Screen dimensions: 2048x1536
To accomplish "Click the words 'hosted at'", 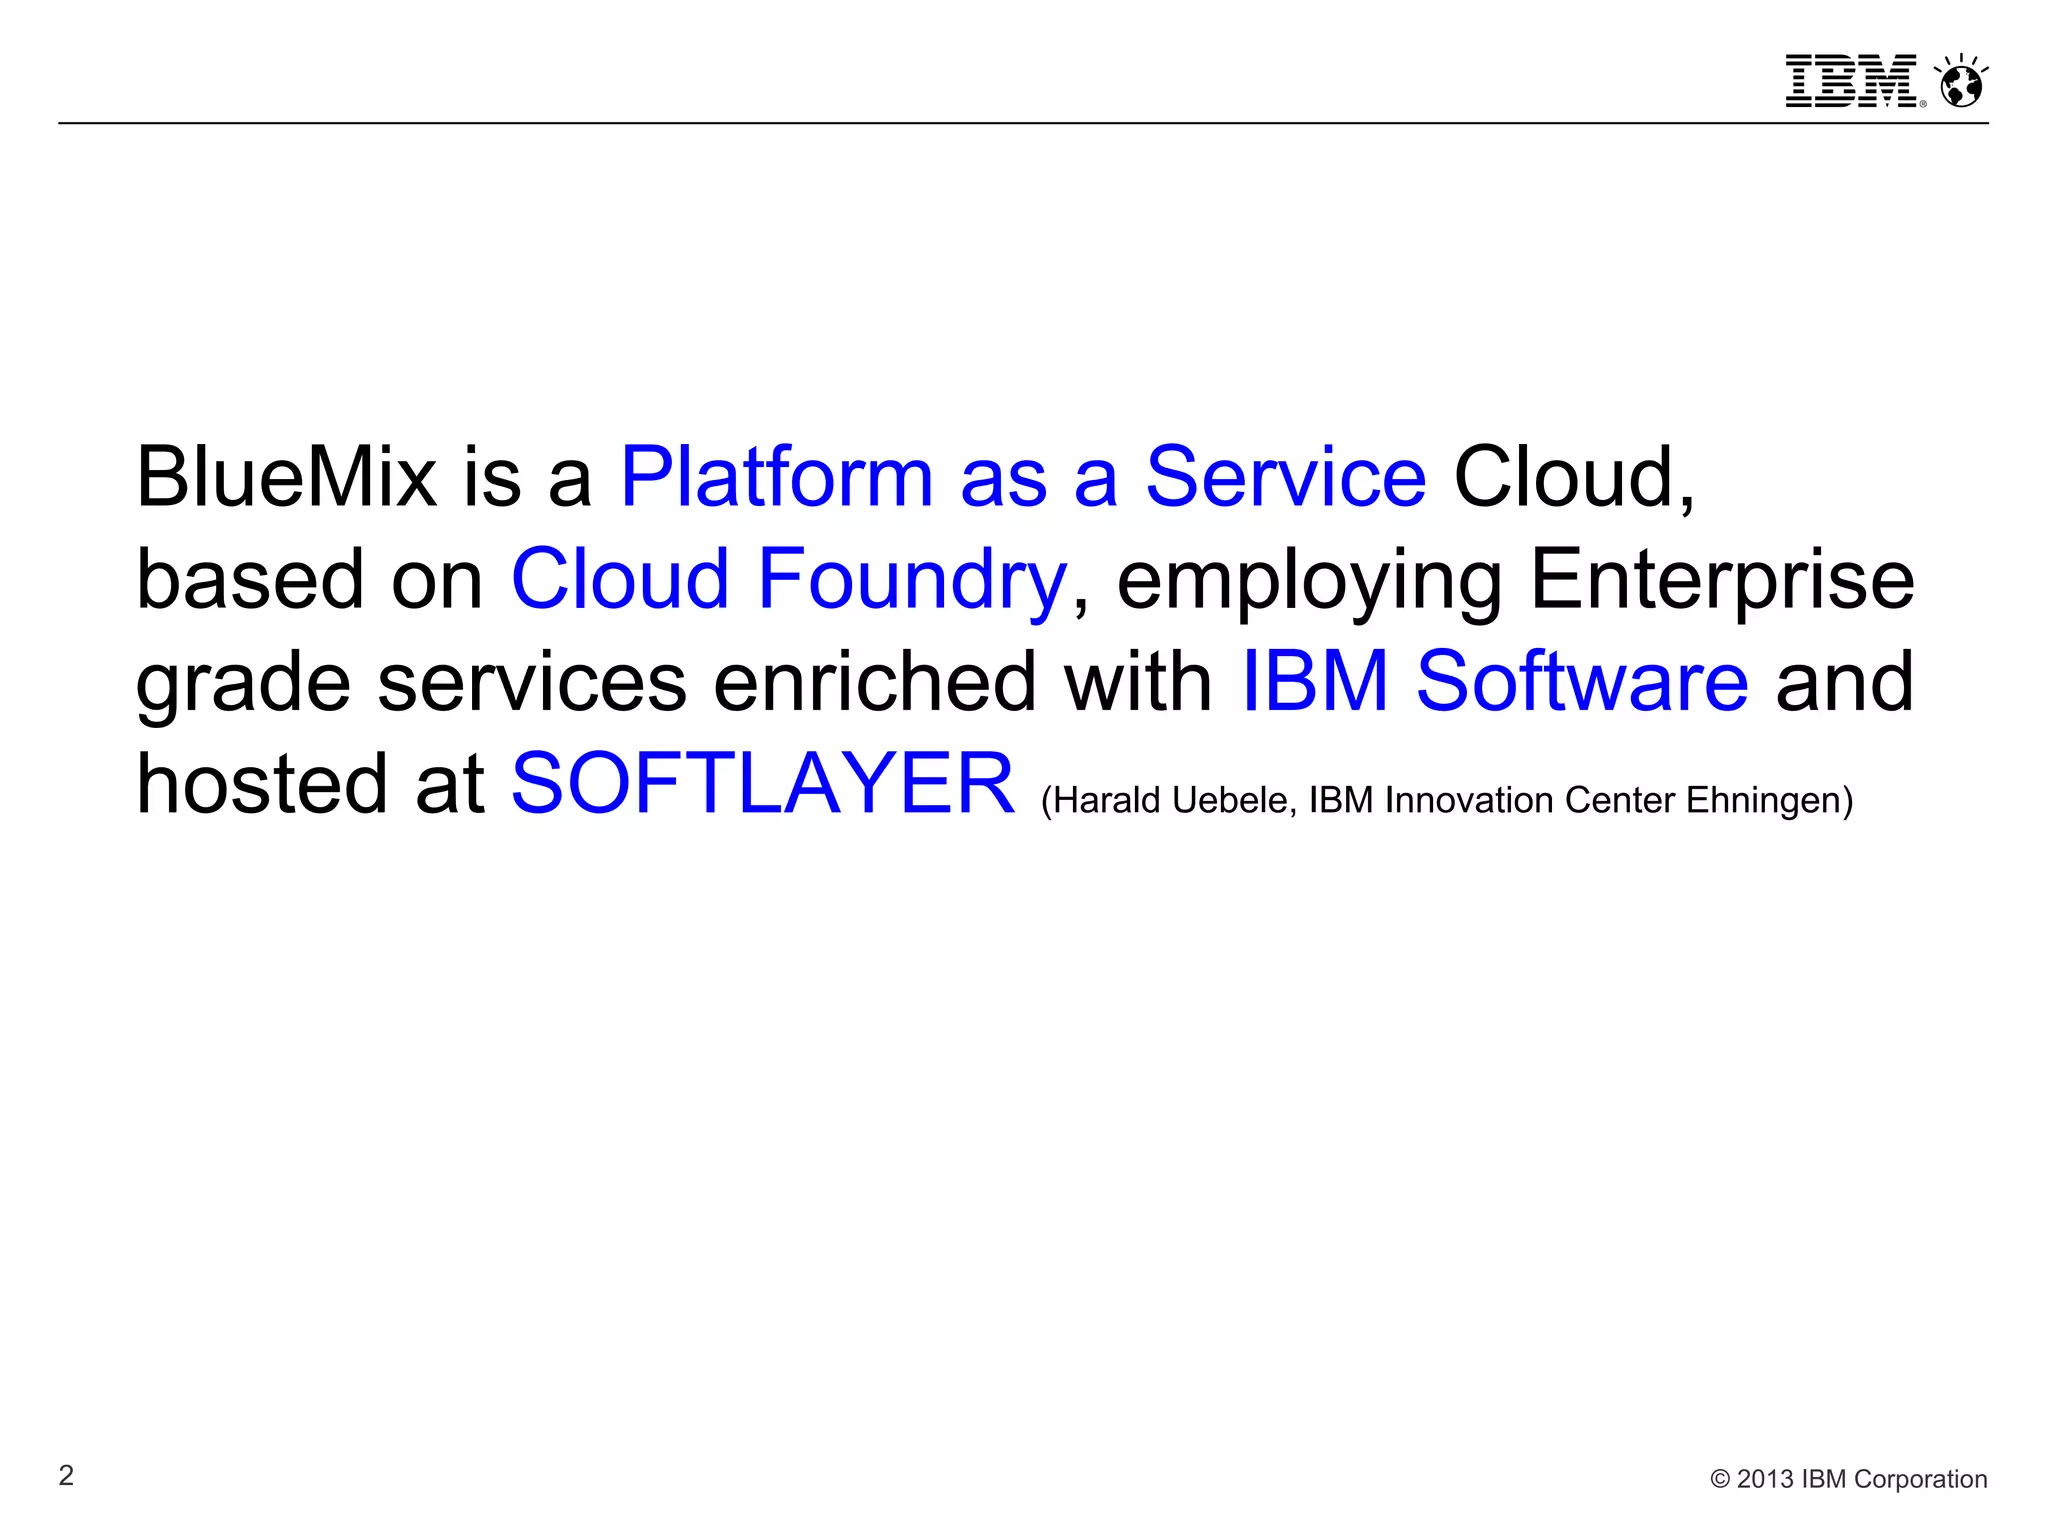I will [311, 784].
